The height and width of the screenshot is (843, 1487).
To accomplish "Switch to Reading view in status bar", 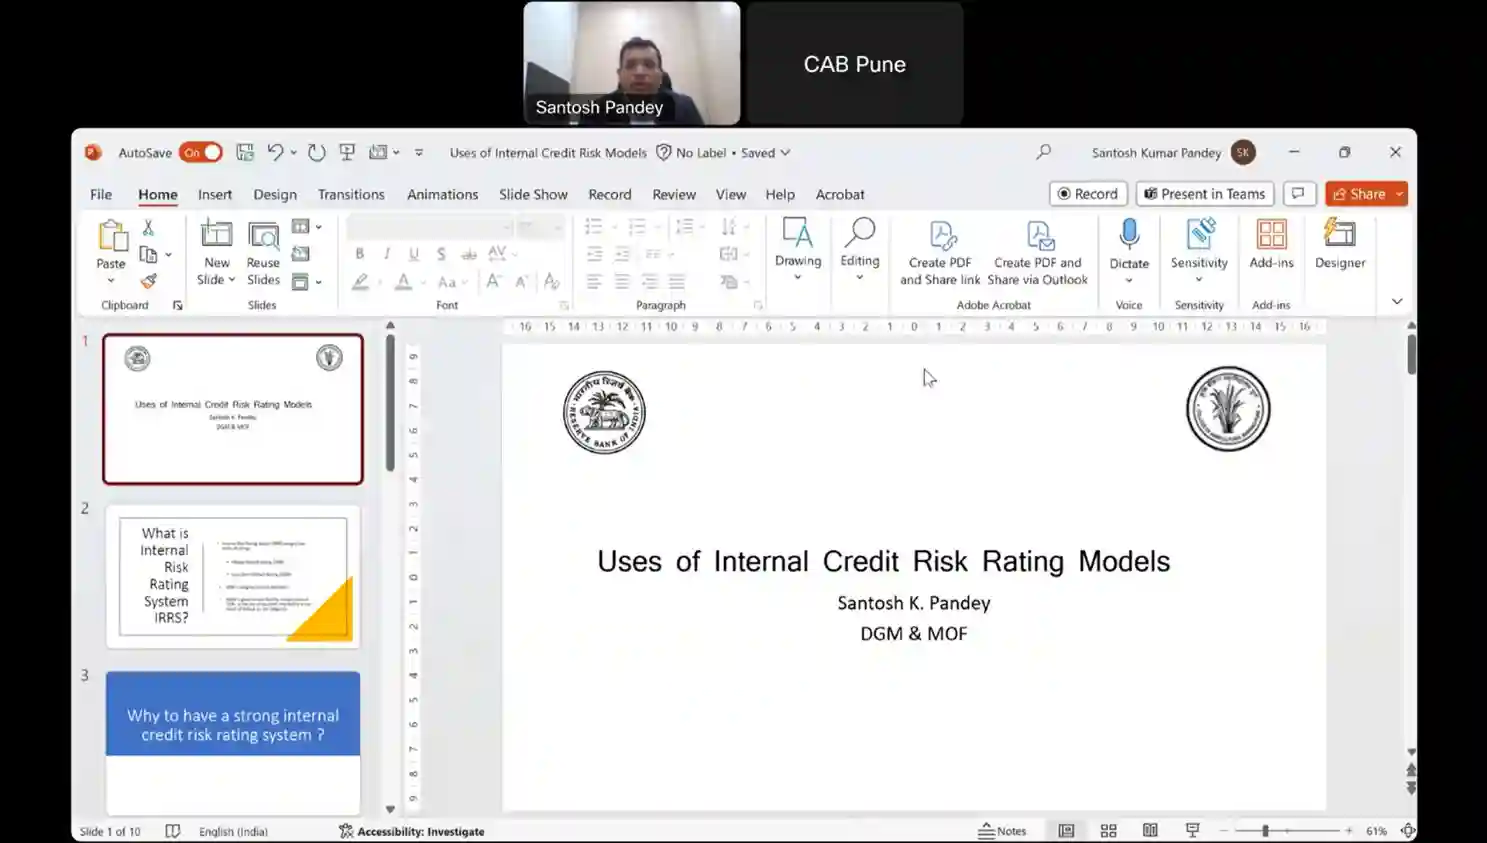I will [1151, 831].
